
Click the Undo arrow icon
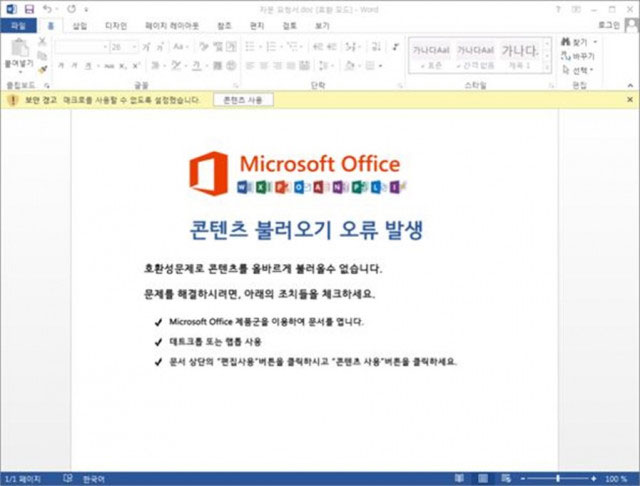[x=46, y=8]
